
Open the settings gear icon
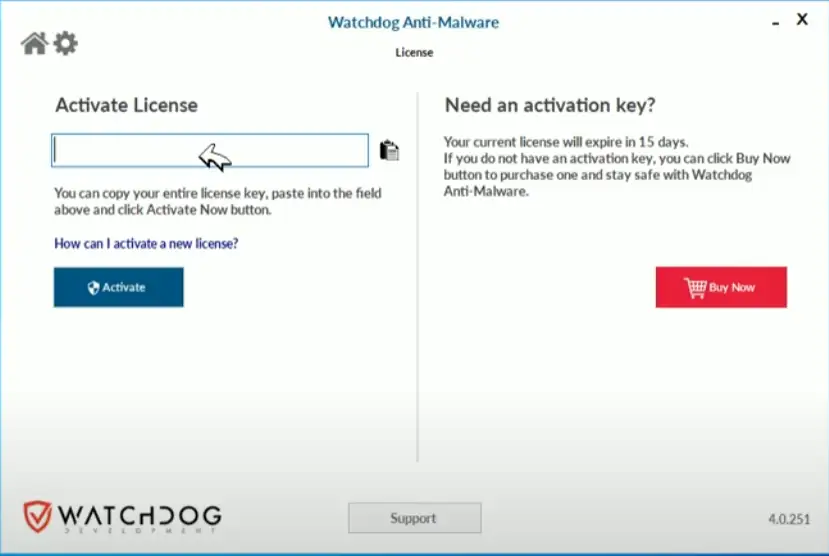65,44
